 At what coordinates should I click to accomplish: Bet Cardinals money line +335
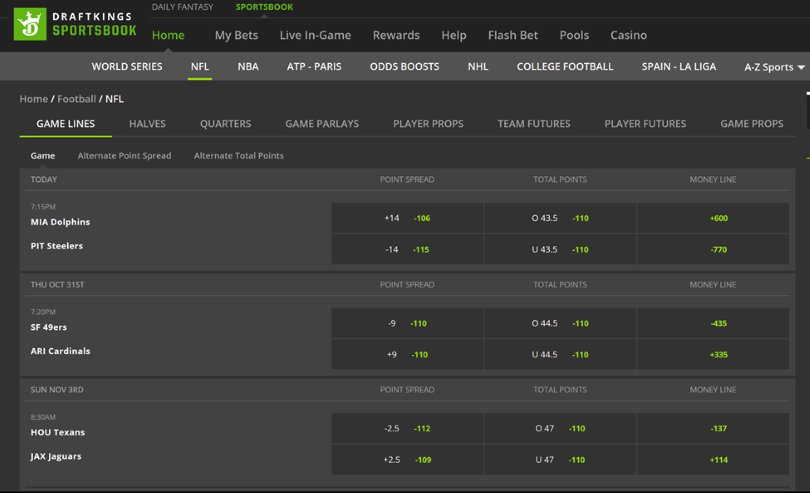click(x=713, y=355)
